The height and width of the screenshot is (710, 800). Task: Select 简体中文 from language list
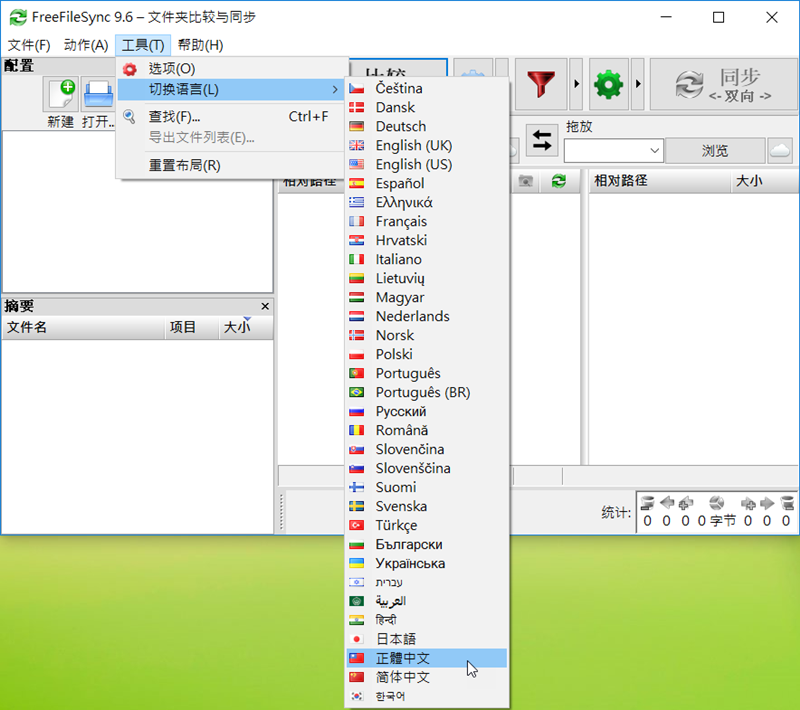[x=403, y=677]
